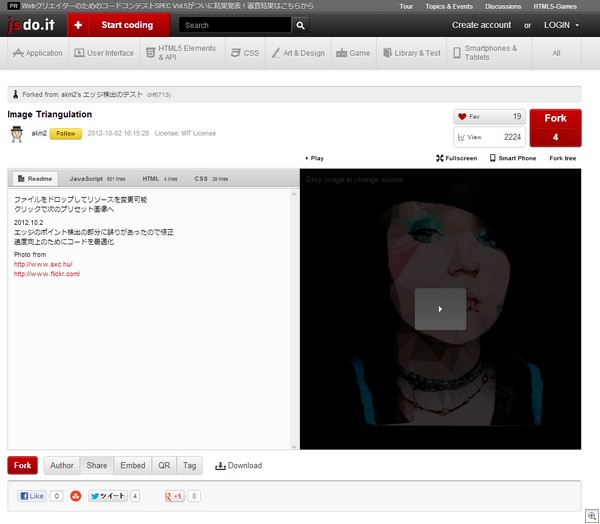The width and height of the screenshot is (600, 524).
Task: Click into the Search input field
Action: (236, 25)
